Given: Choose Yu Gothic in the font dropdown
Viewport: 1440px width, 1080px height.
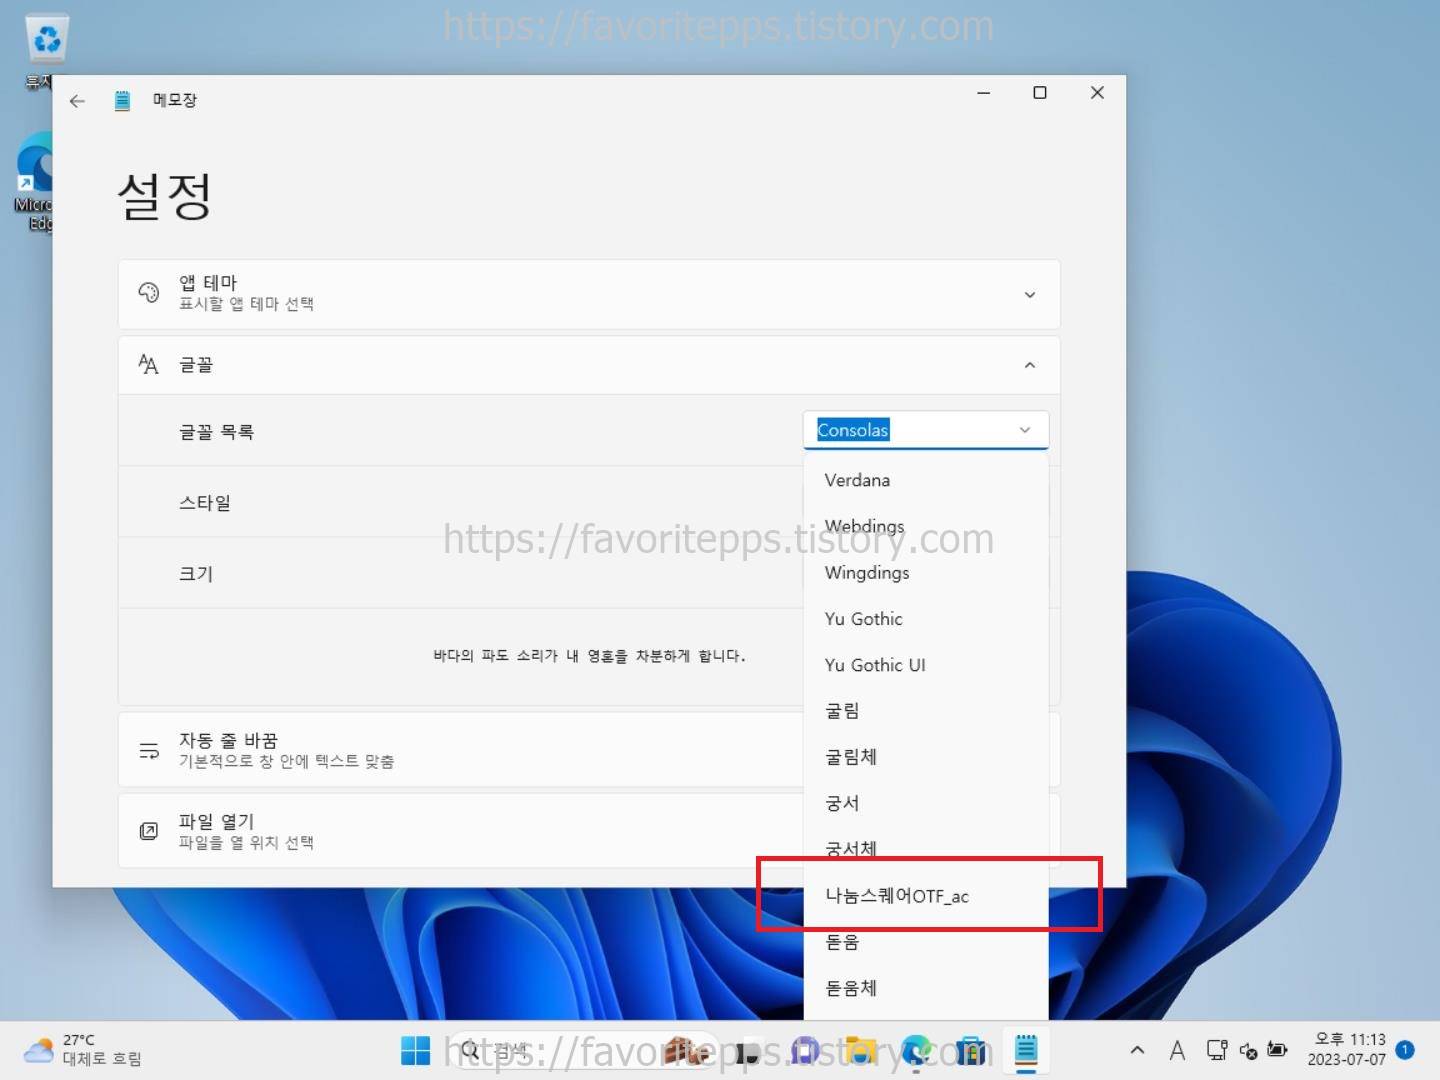Looking at the screenshot, I should pyautogui.click(x=926, y=619).
